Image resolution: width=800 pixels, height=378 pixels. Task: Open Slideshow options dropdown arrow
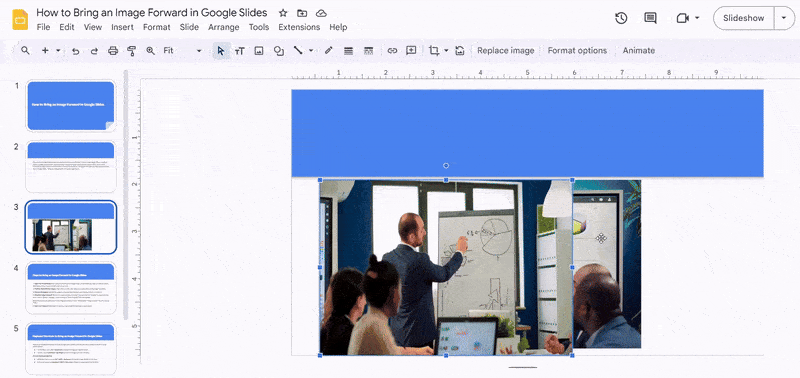tap(784, 18)
